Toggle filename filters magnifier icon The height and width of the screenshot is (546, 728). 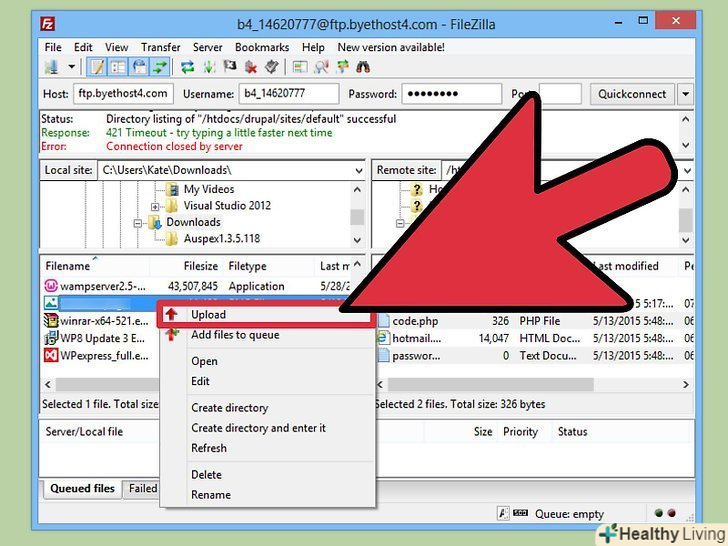pyautogui.click(x=321, y=67)
